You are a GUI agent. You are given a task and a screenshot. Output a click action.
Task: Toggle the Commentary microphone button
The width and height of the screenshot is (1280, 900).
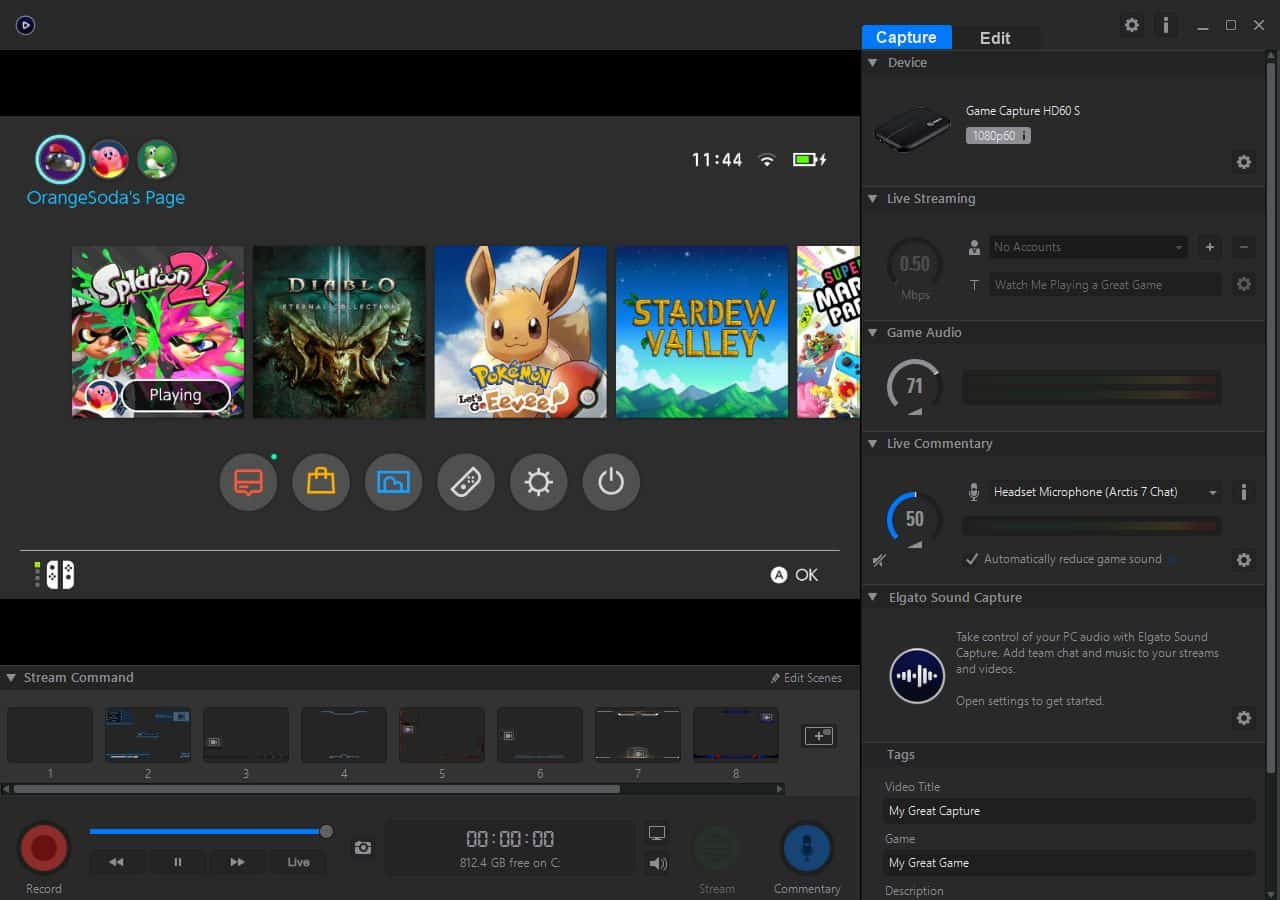point(807,849)
